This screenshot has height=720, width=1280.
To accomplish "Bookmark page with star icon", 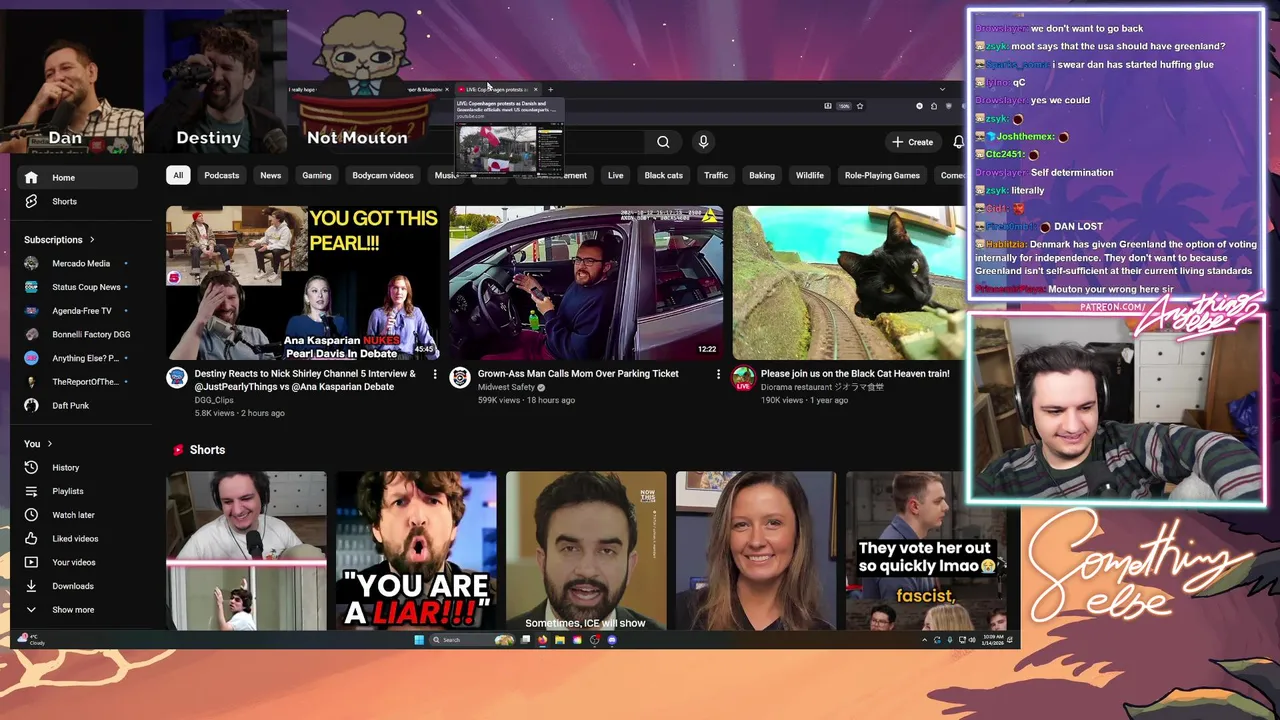I will [859, 106].
